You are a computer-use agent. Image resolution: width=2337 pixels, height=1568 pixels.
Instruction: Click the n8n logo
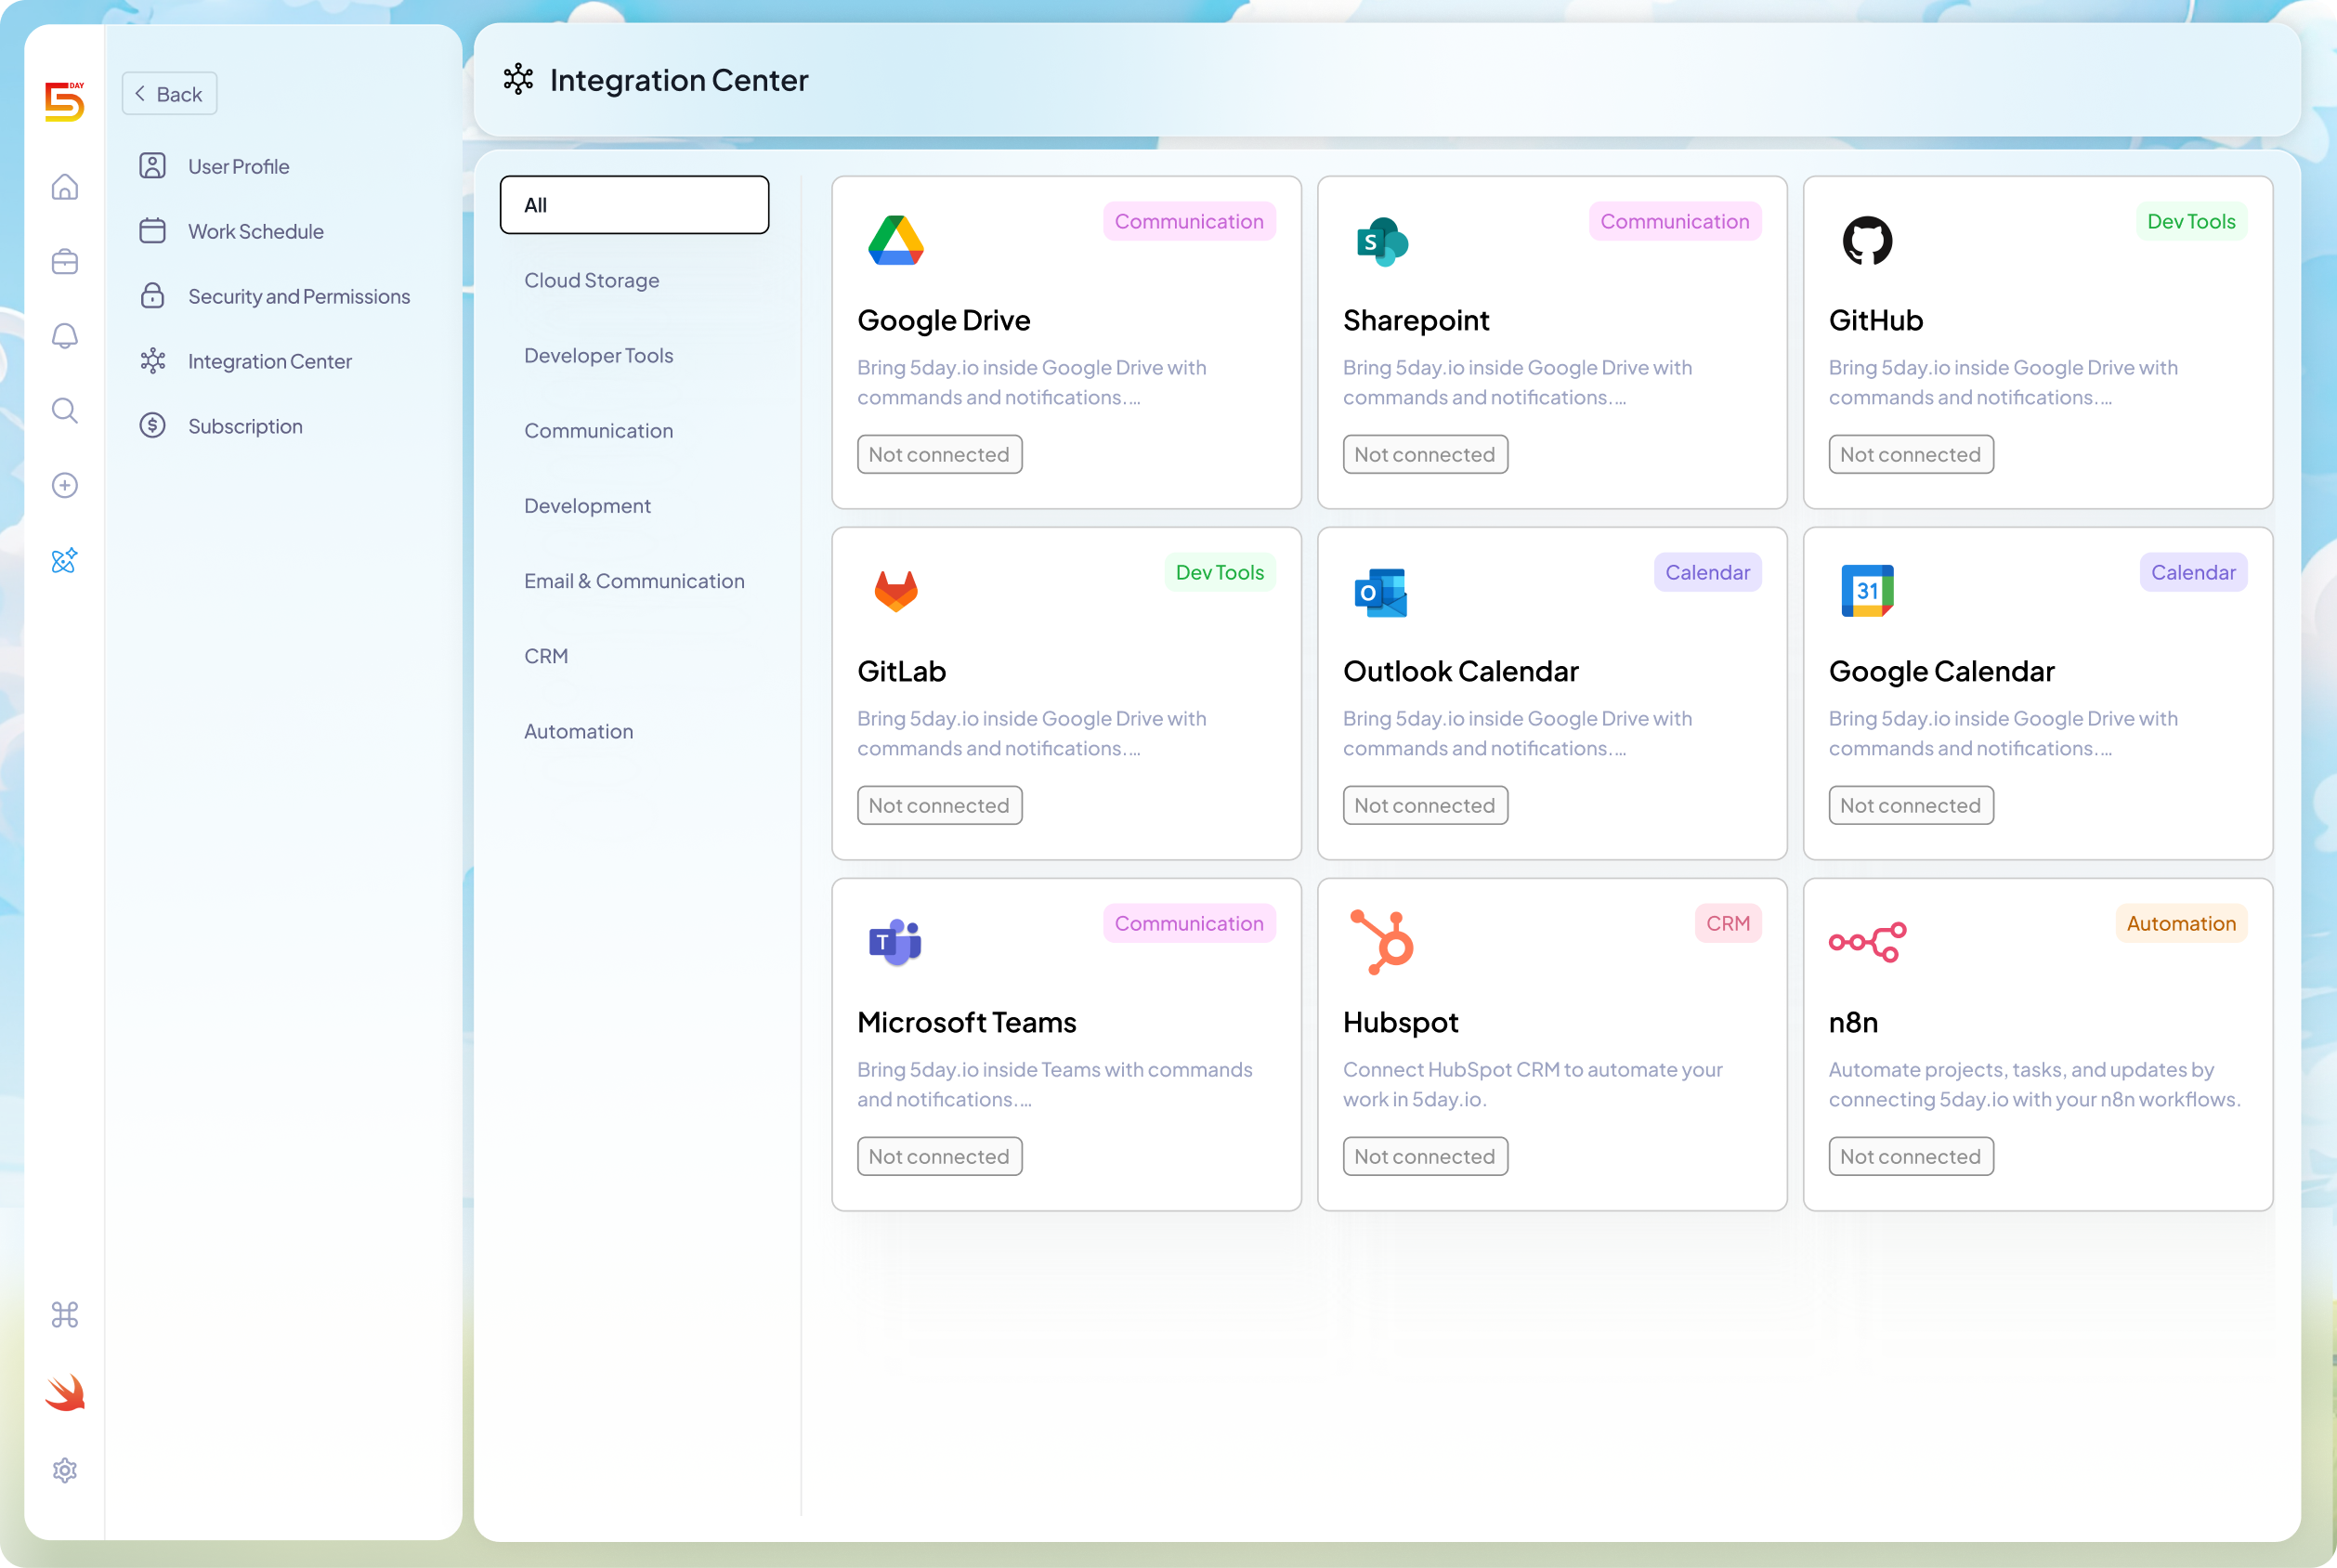[x=1867, y=942]
